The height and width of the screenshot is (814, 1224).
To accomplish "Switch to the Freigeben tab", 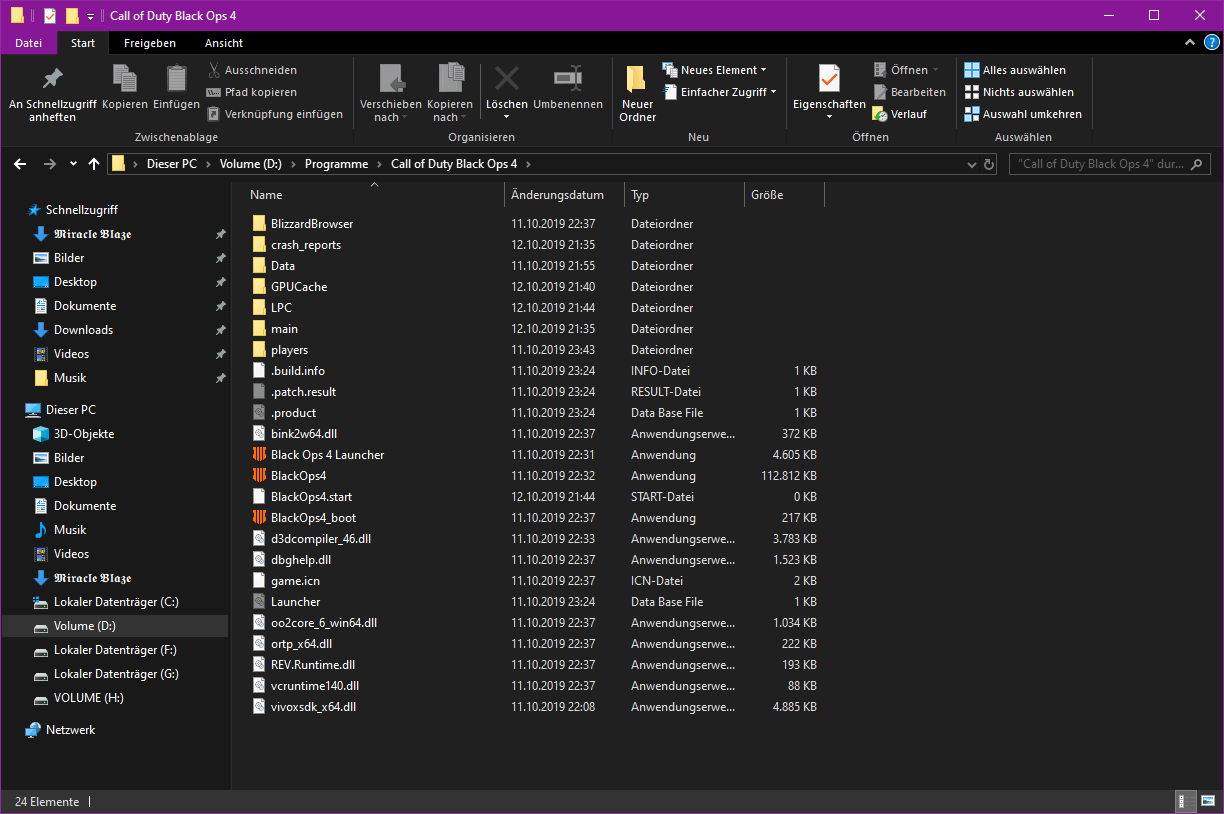I will click(150, 43).
